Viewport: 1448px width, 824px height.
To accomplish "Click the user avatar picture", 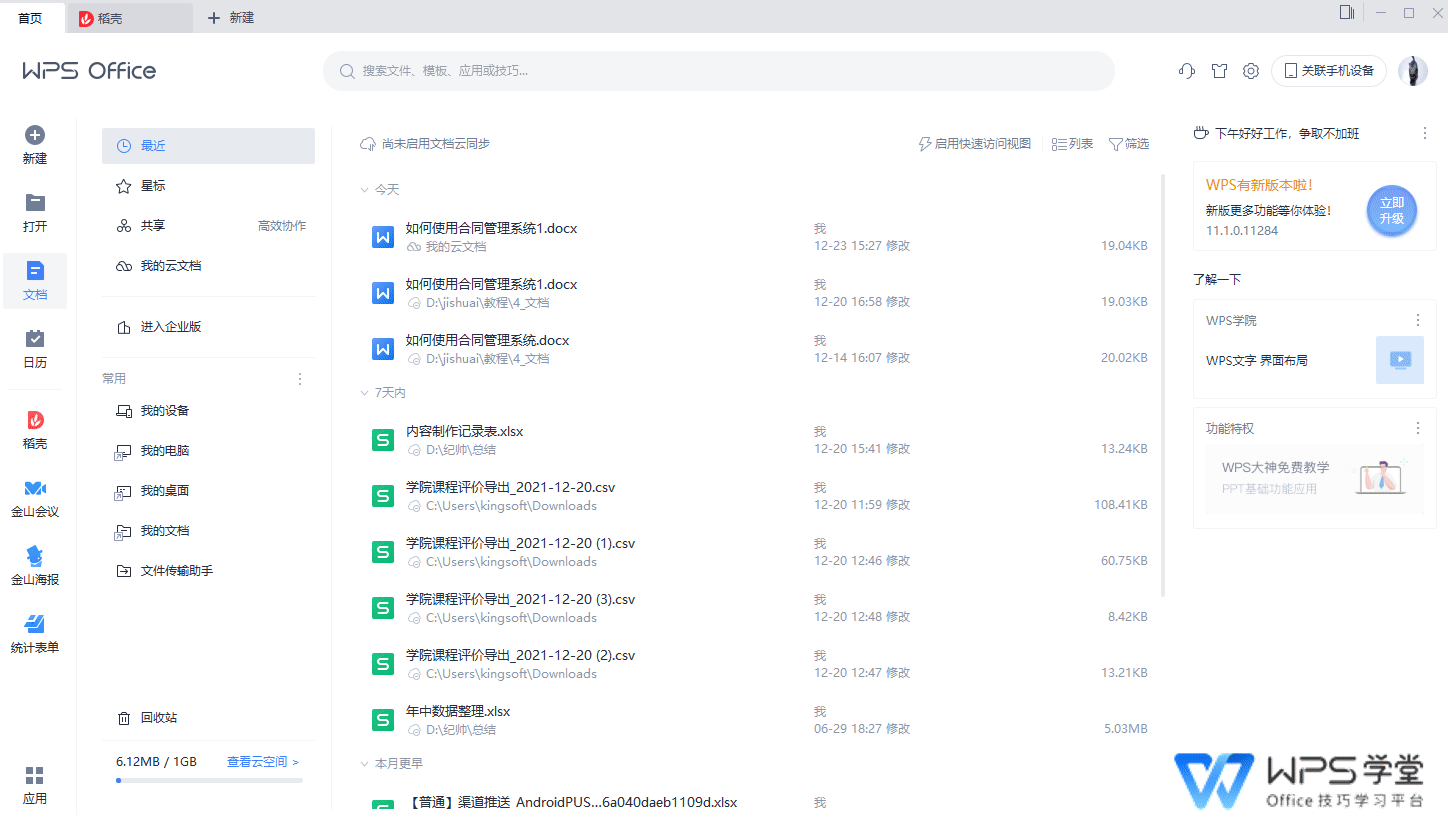I will 1413,71.
